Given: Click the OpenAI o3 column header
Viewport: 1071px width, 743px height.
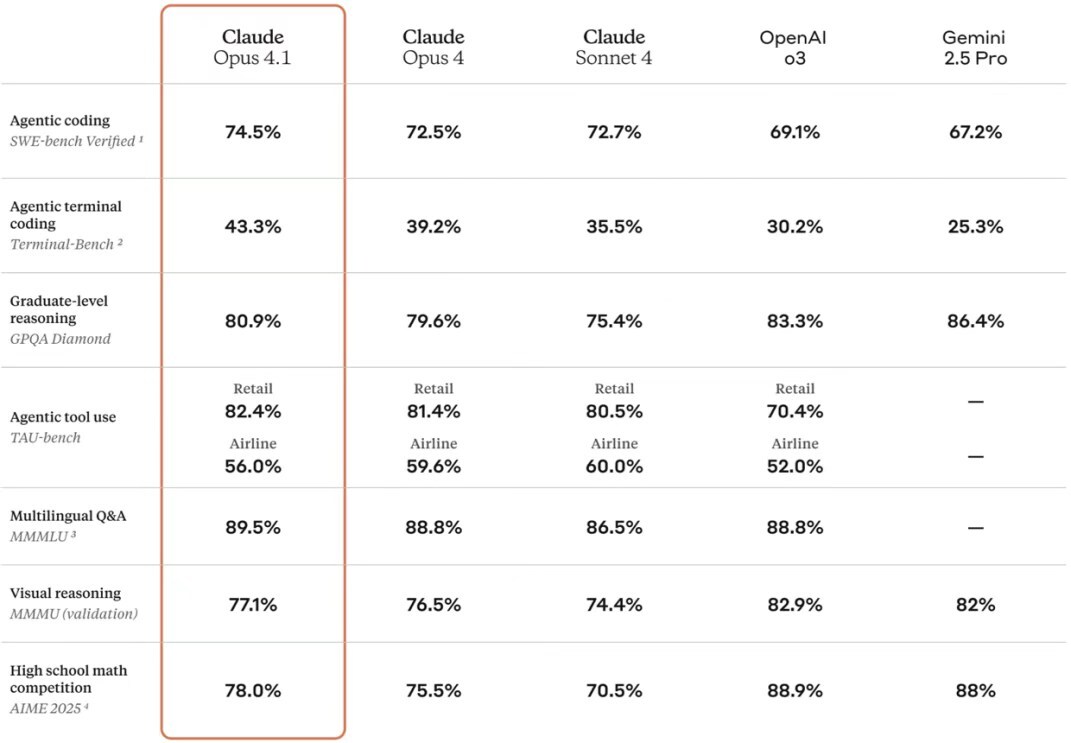Looking at the screenshot, I should coord(793,47).
